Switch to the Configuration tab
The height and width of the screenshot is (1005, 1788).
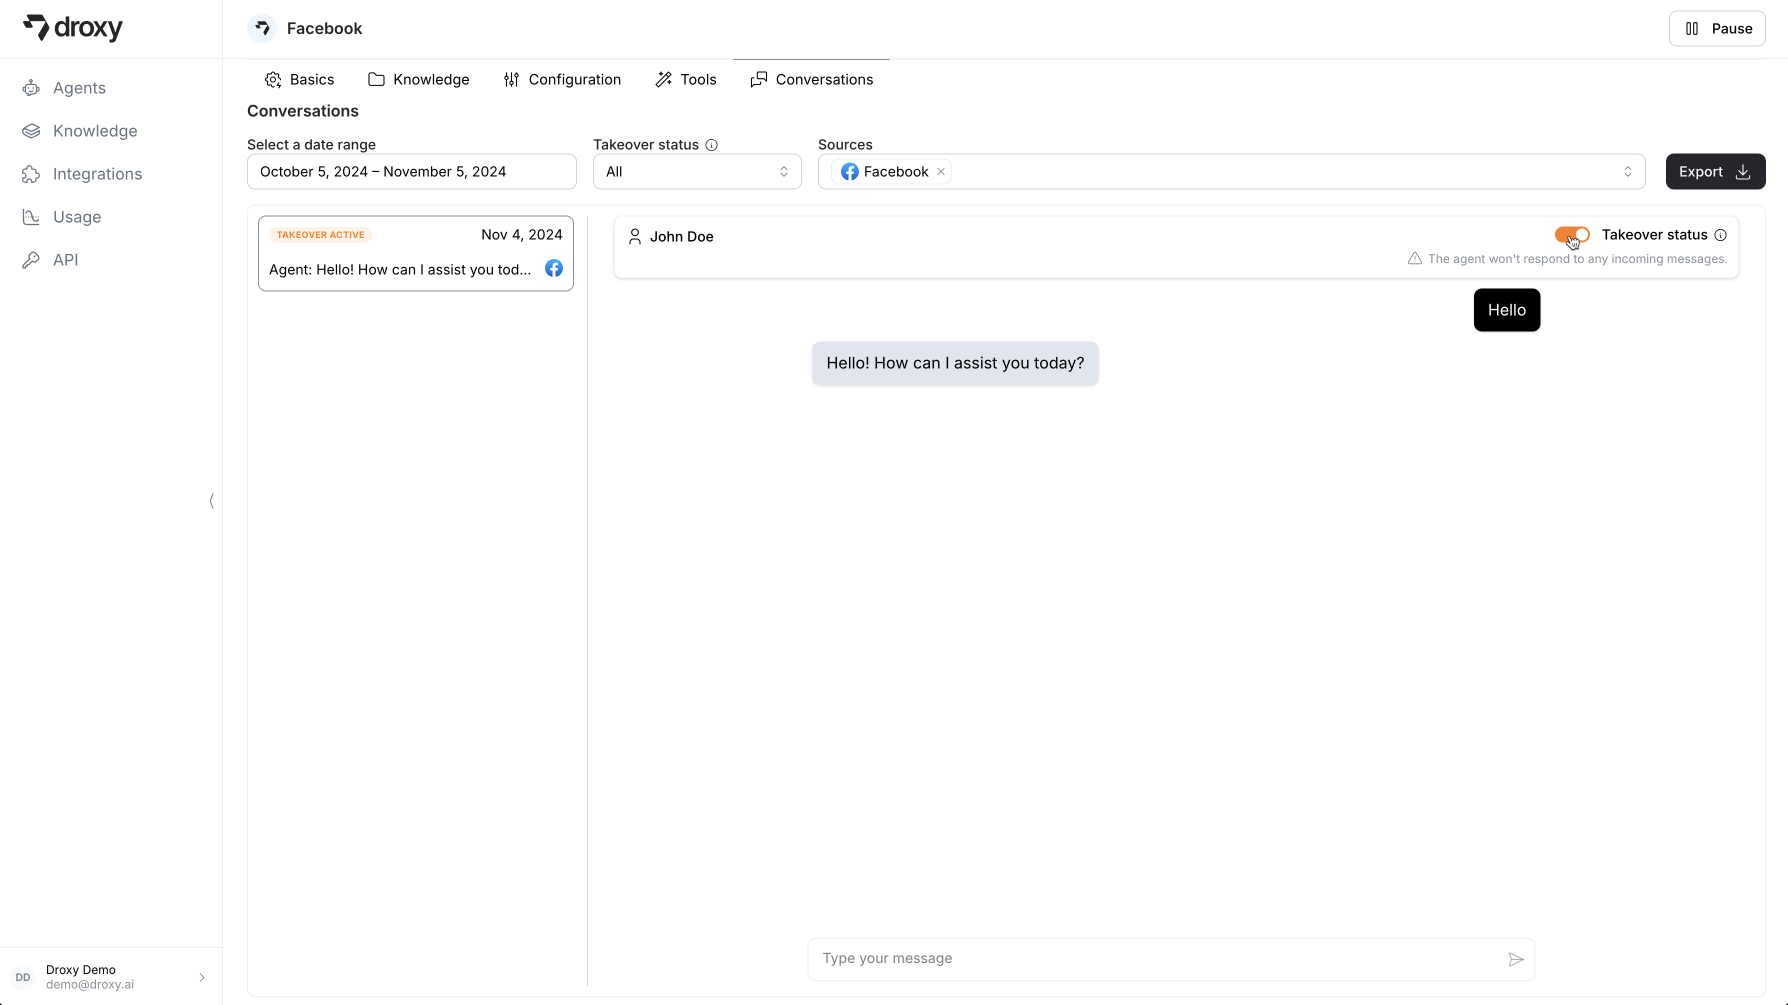562,80
